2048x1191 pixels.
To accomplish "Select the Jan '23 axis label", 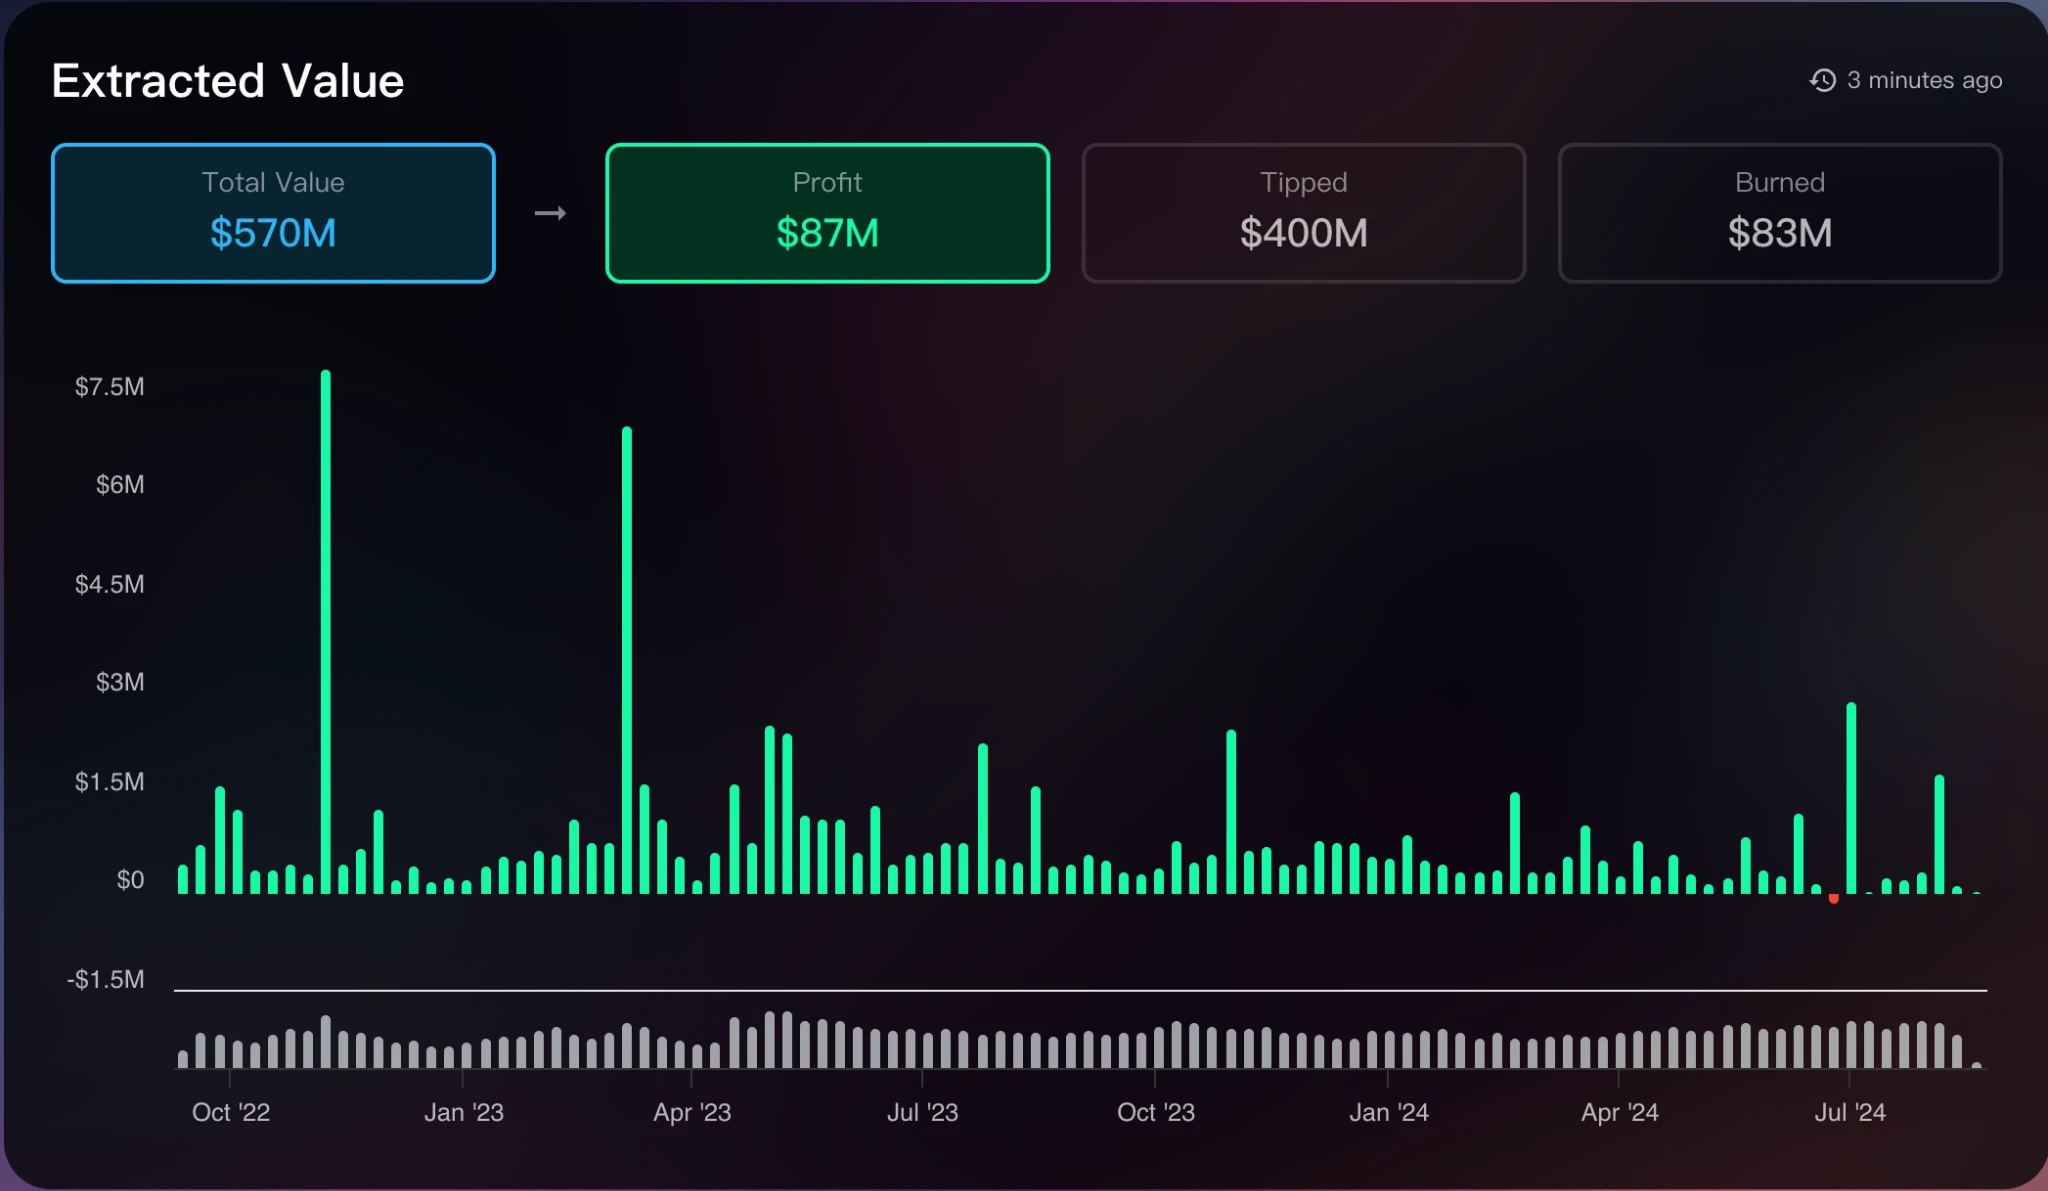I will [x=465, y=1112].
